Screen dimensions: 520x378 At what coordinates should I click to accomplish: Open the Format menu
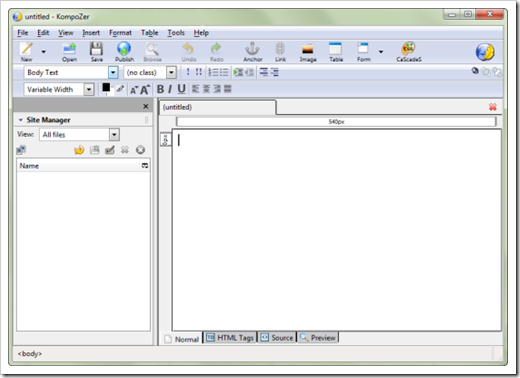point(120,33)
